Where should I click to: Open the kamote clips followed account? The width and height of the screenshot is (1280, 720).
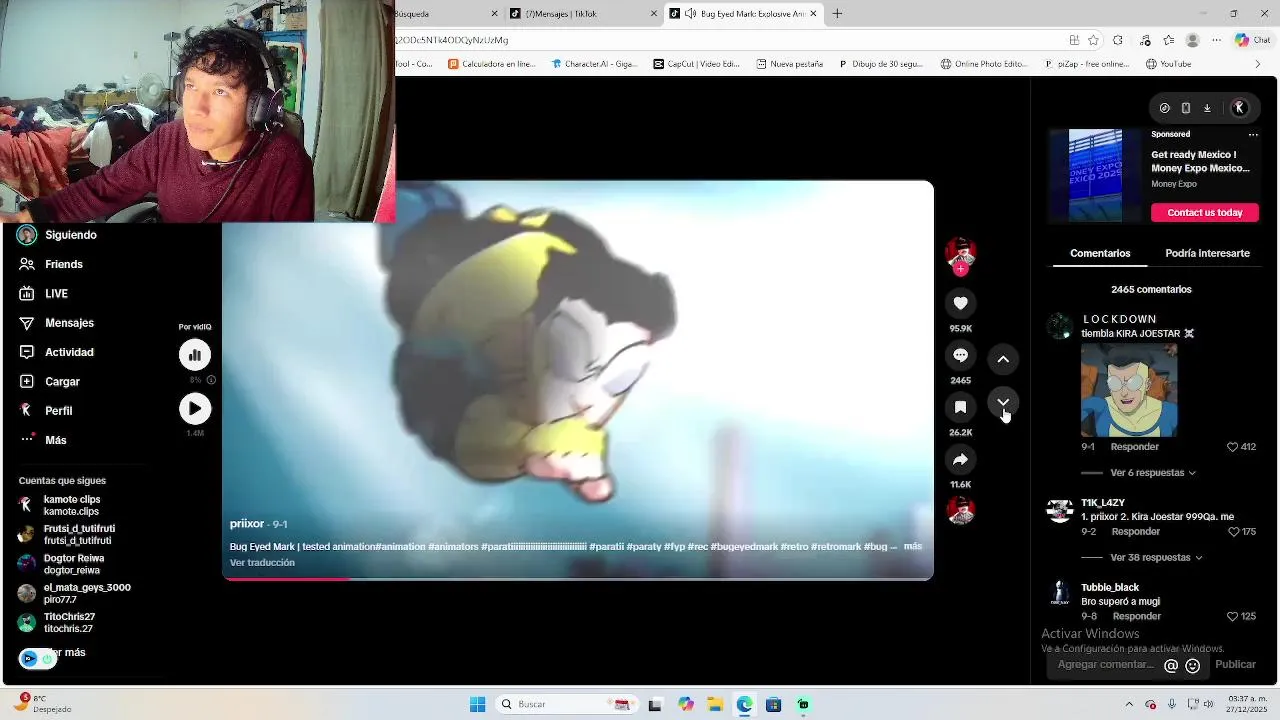tap(60, 505)
